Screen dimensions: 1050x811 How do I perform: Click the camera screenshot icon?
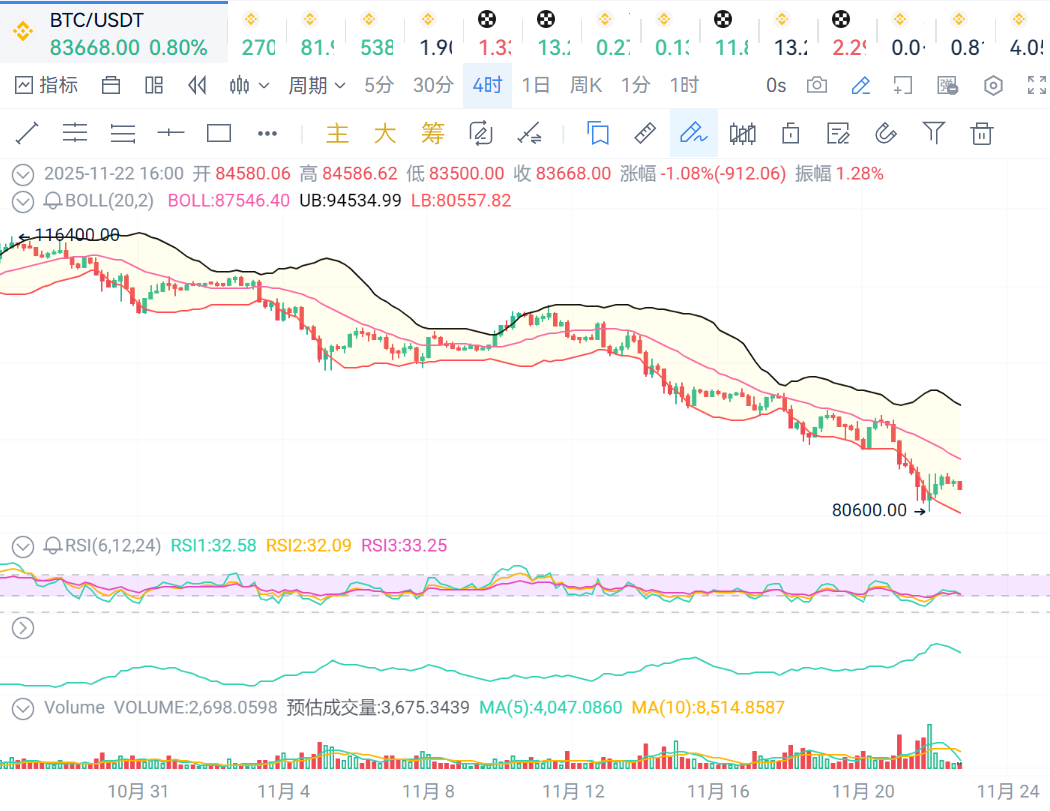[817, 85]
